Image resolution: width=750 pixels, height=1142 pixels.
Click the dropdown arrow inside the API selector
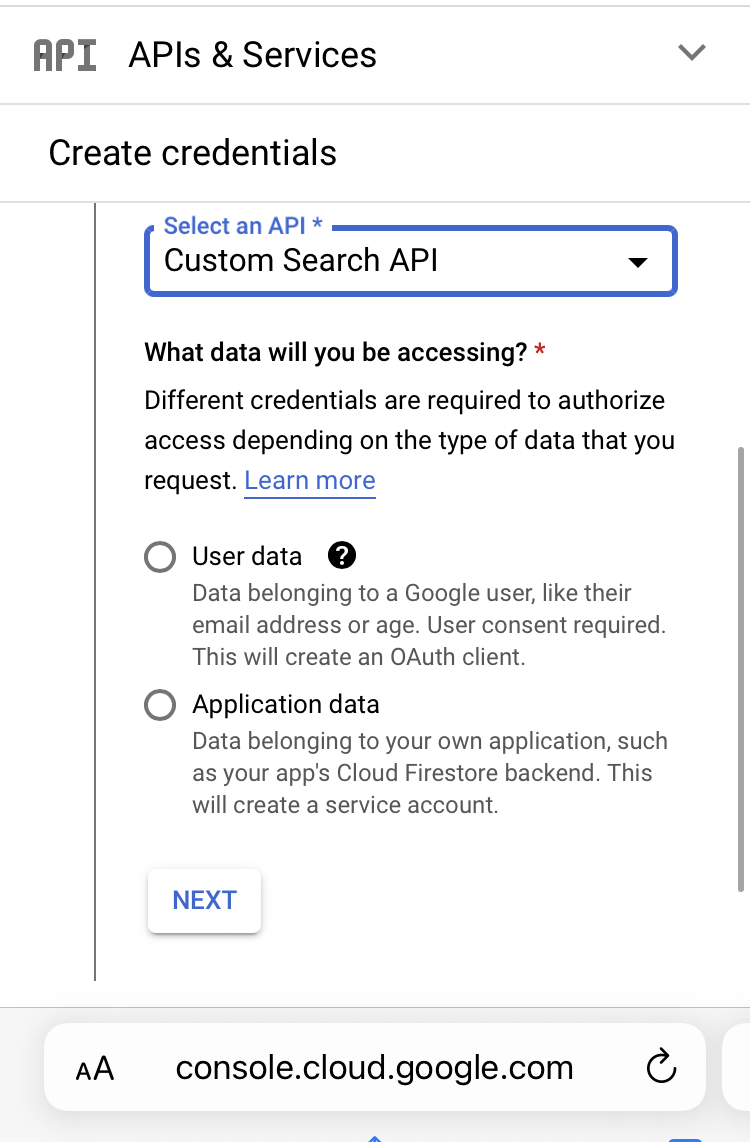click(637, 262)
